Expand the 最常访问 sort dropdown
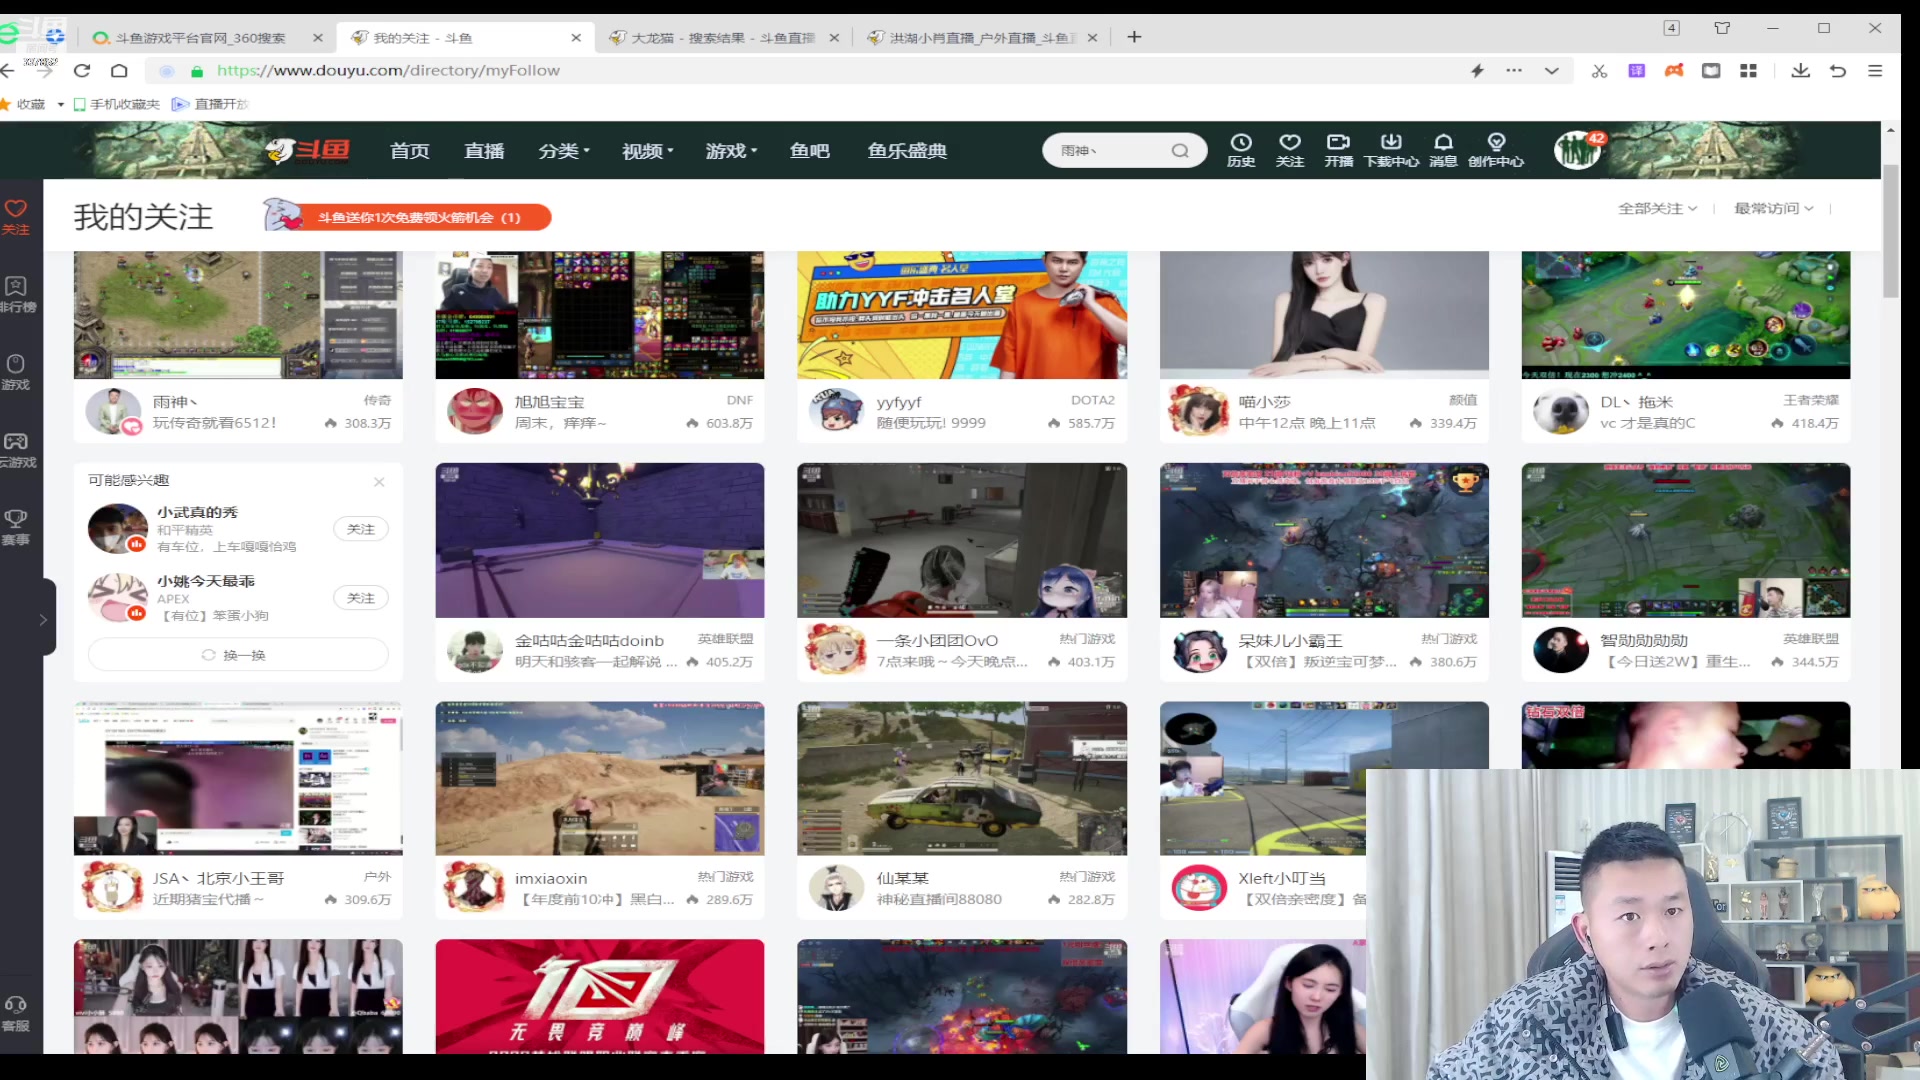The height and width of the screenshot is (1080, 1920). click(x=1774, y=208)
